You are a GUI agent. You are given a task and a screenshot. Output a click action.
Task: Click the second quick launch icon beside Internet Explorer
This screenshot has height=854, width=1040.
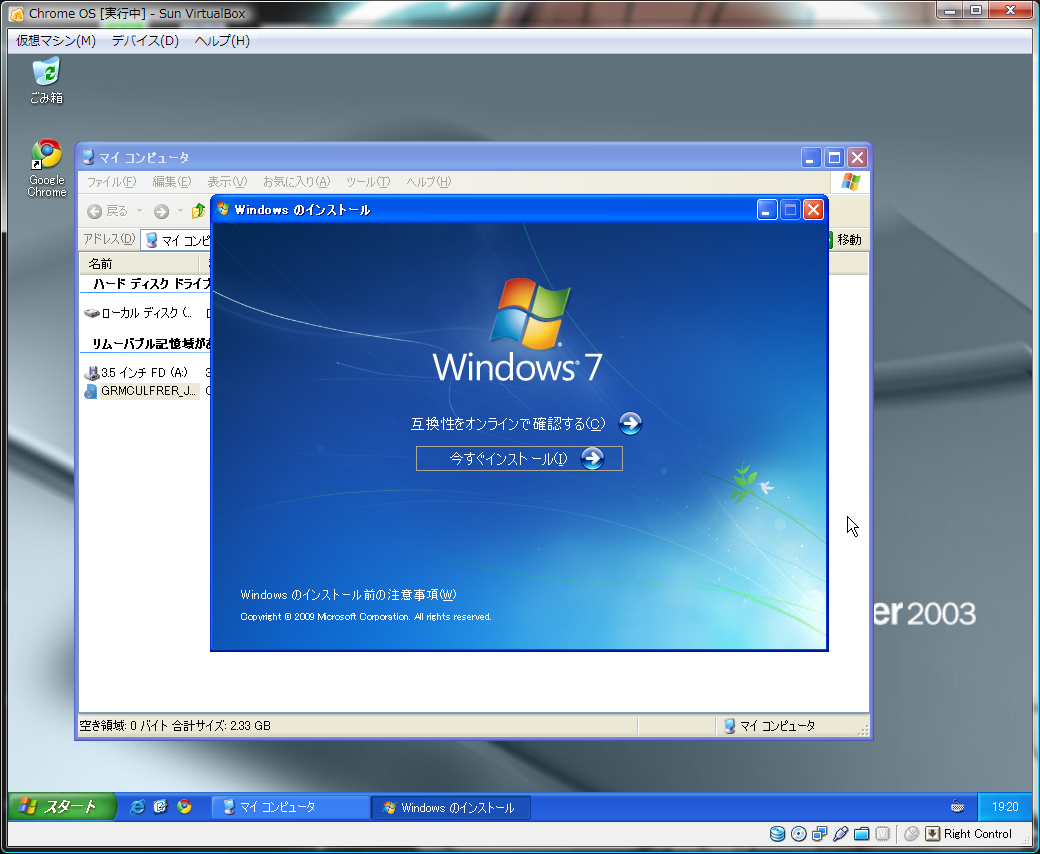point(161,807)
